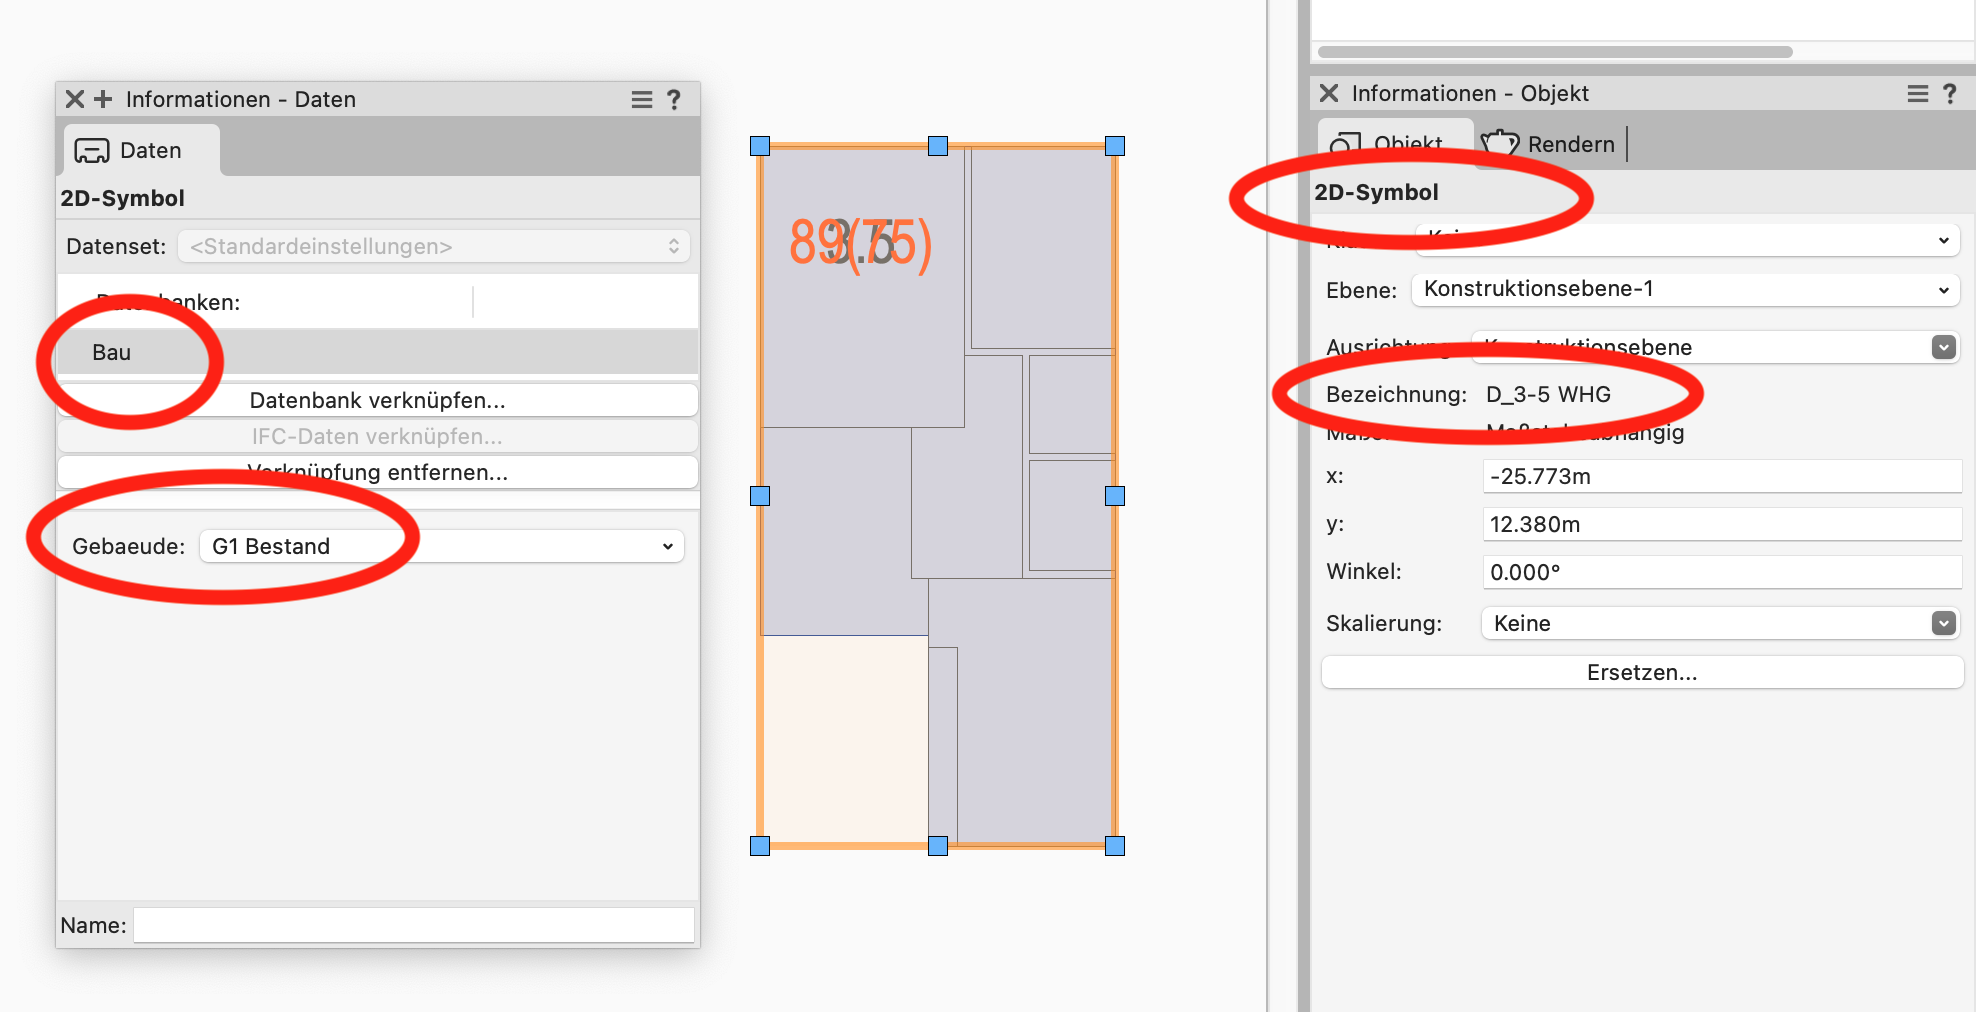Viewport: 1976px width, 1012px height.
Task: Open the Daten palette hamburger menu
Action: [x=642, y=99]
